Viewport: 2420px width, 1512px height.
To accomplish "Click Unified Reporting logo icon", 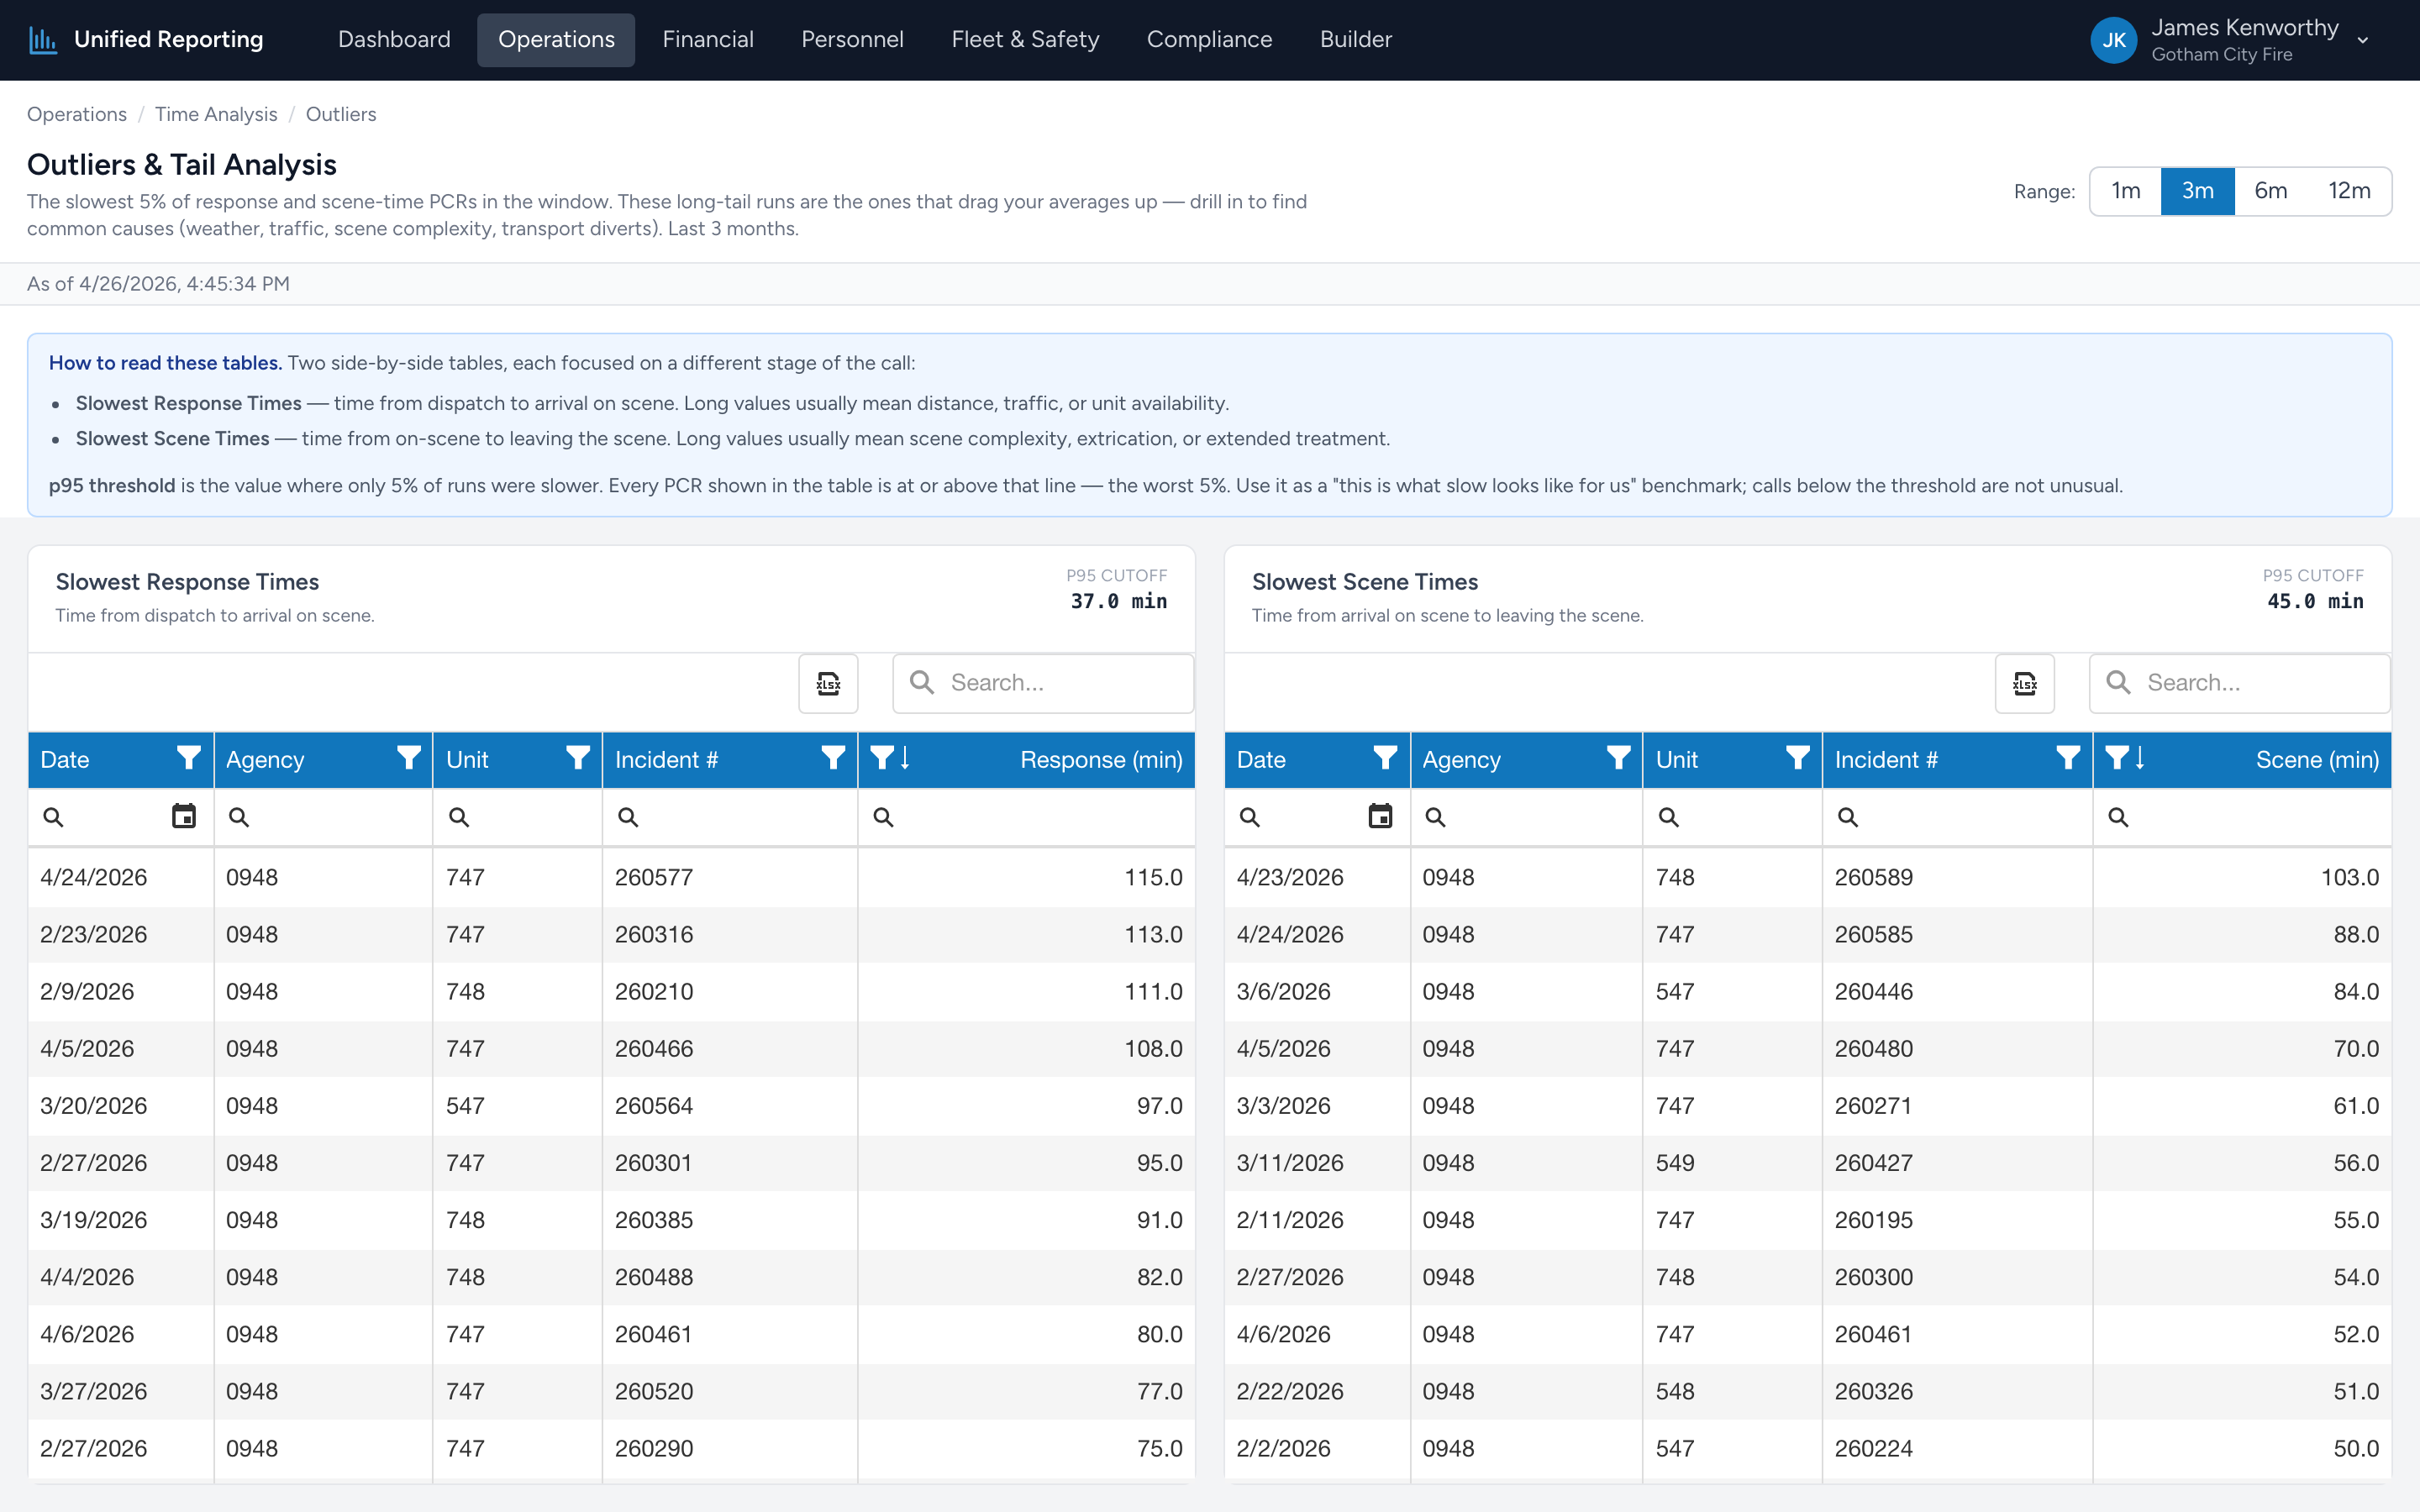I will pos(43,40).
